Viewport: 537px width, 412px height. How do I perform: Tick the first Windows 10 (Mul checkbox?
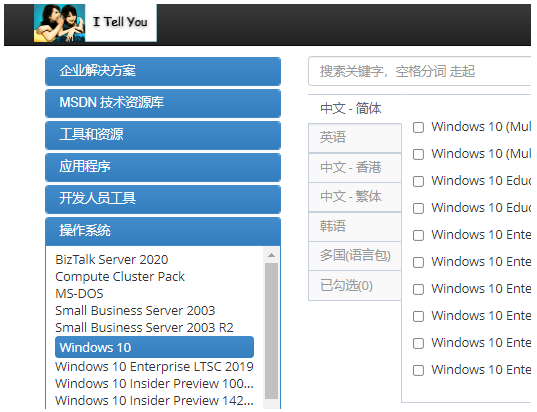click(x=418, y=127)
